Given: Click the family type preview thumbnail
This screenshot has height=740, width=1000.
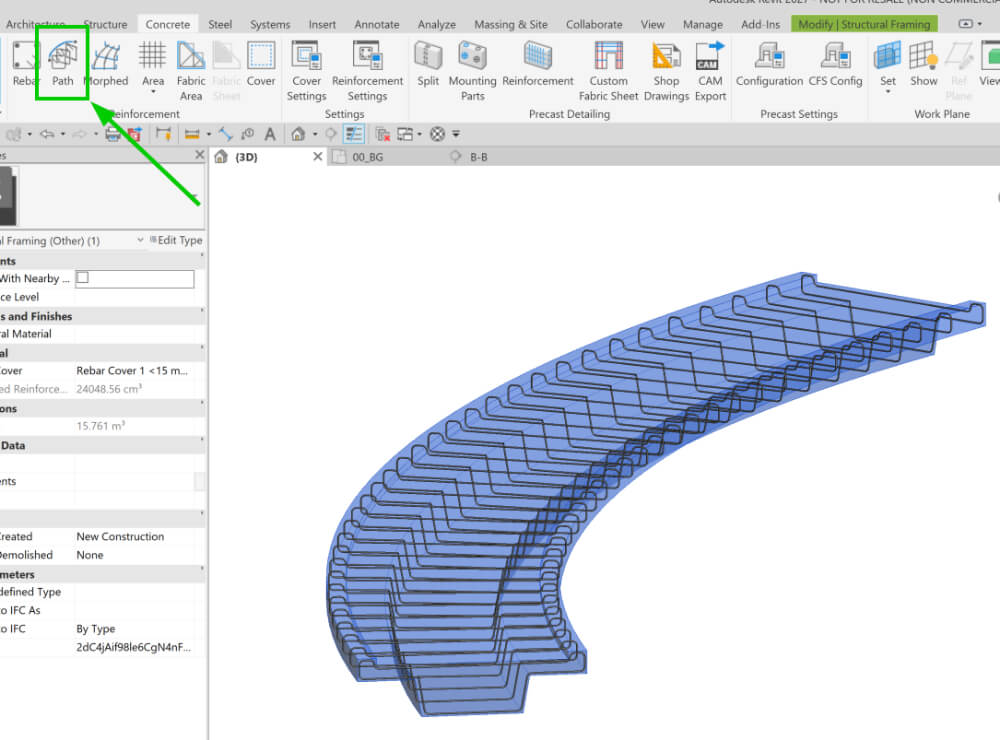Looking at the screenshot, I should tap(8, 195).
